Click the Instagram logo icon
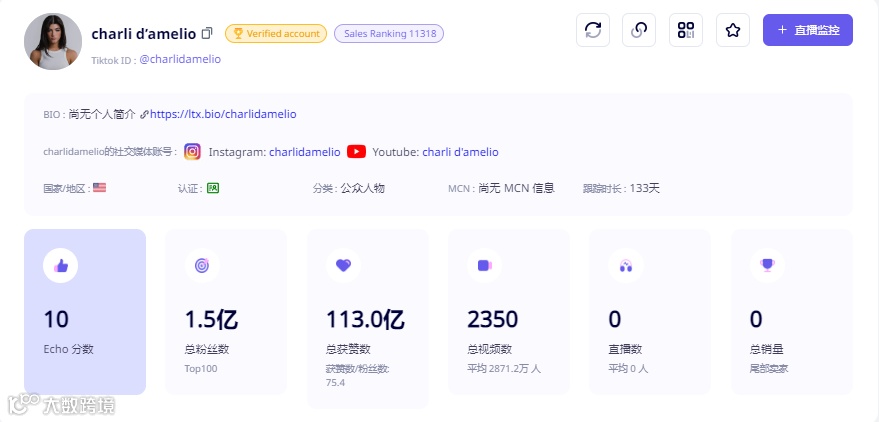879x422 pixels. point(192,152)
